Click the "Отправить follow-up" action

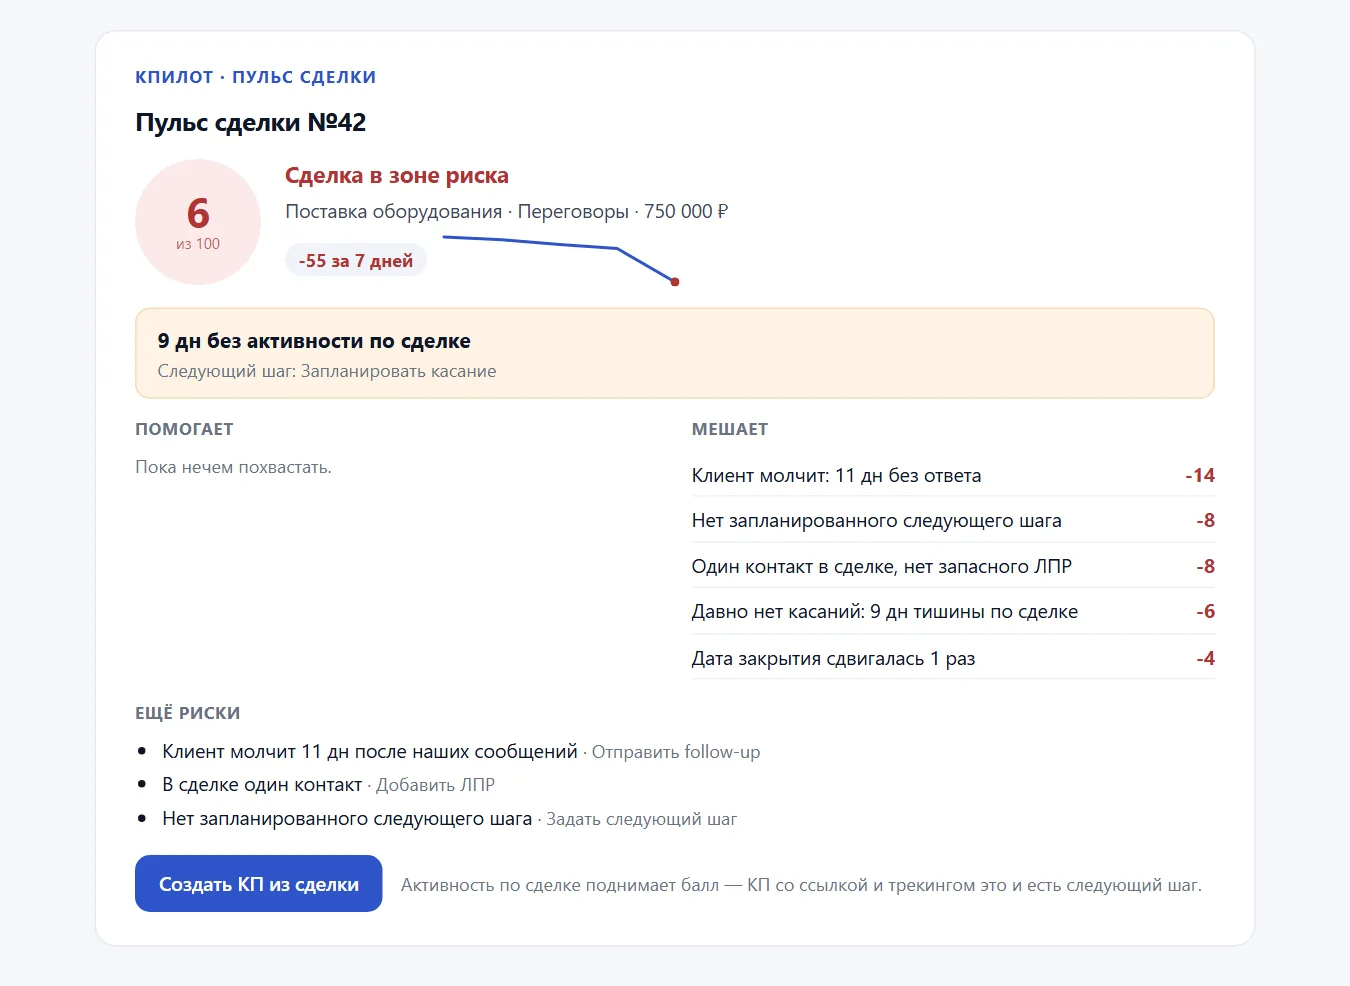click(x=676, y=751)
